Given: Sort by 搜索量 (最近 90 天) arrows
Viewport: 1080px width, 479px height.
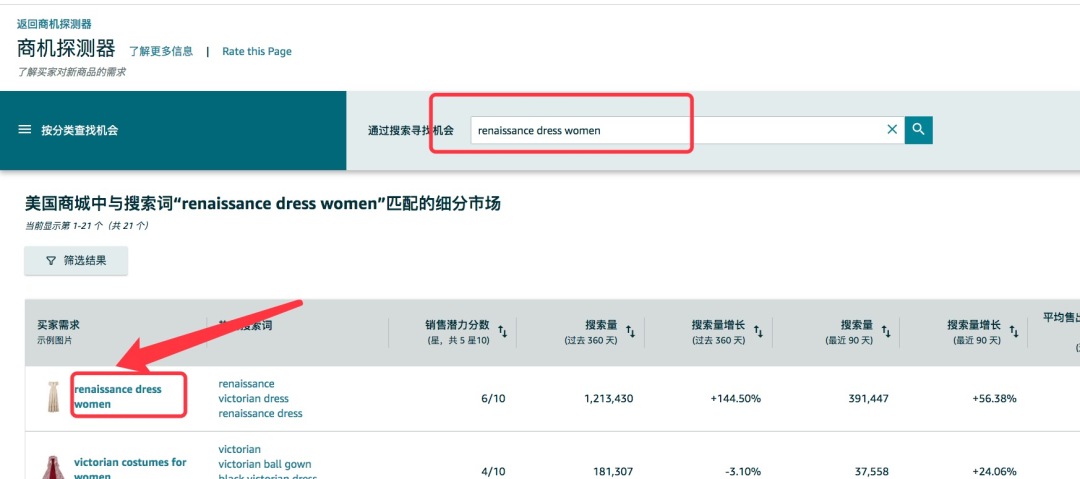Looking at the screenshot, I should (886, 332).
